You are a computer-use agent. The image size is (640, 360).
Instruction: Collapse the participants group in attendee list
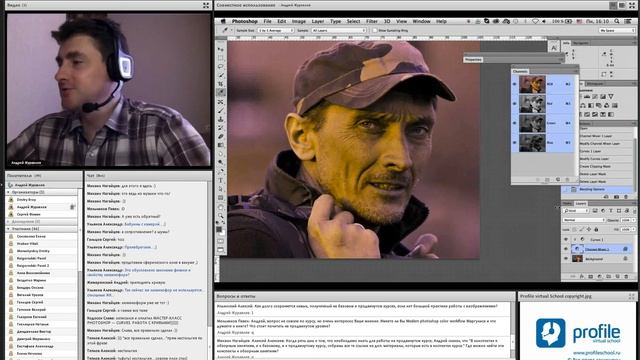pos(9,229)
